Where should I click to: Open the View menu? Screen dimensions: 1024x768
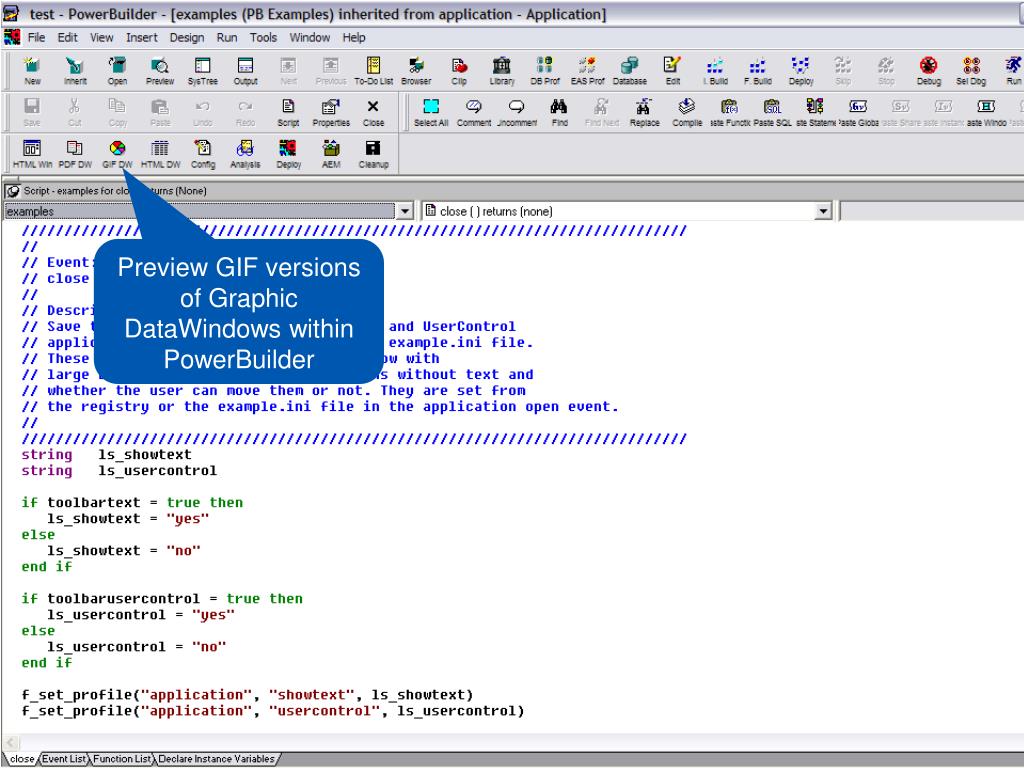[x=101, y=37]
